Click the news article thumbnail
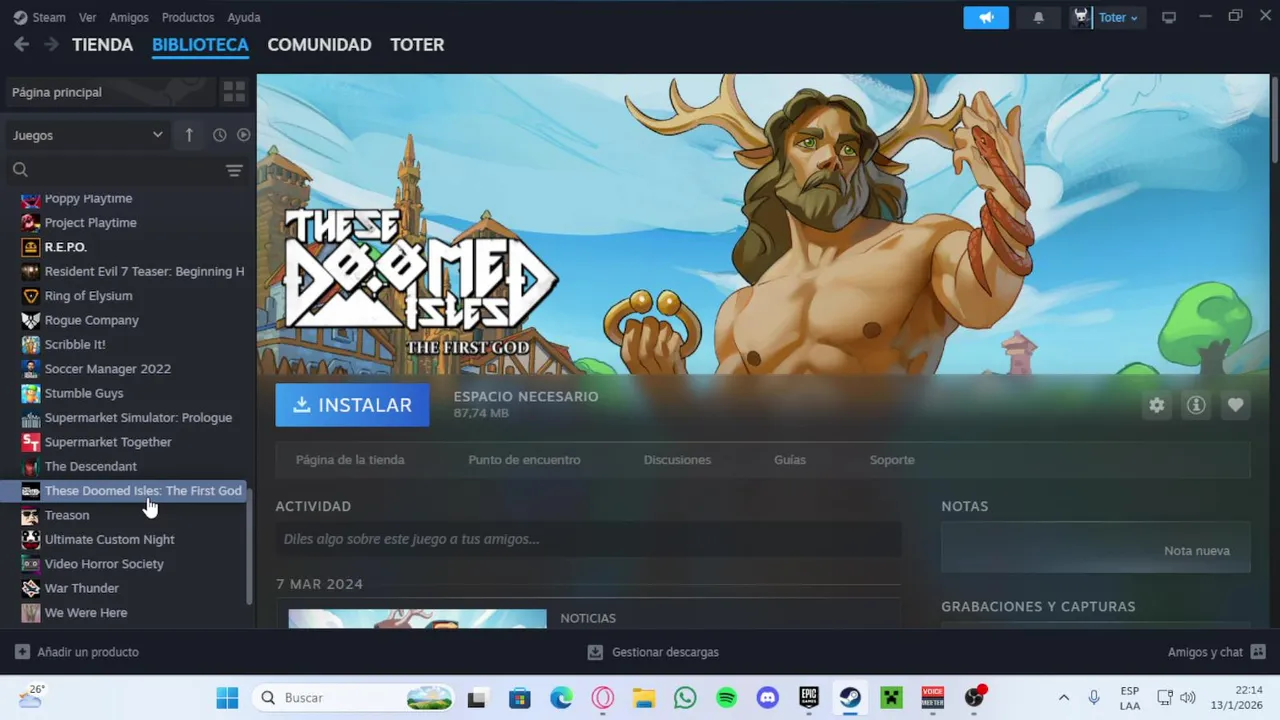Screen dimensions: 1280x720 coord(417,619)
